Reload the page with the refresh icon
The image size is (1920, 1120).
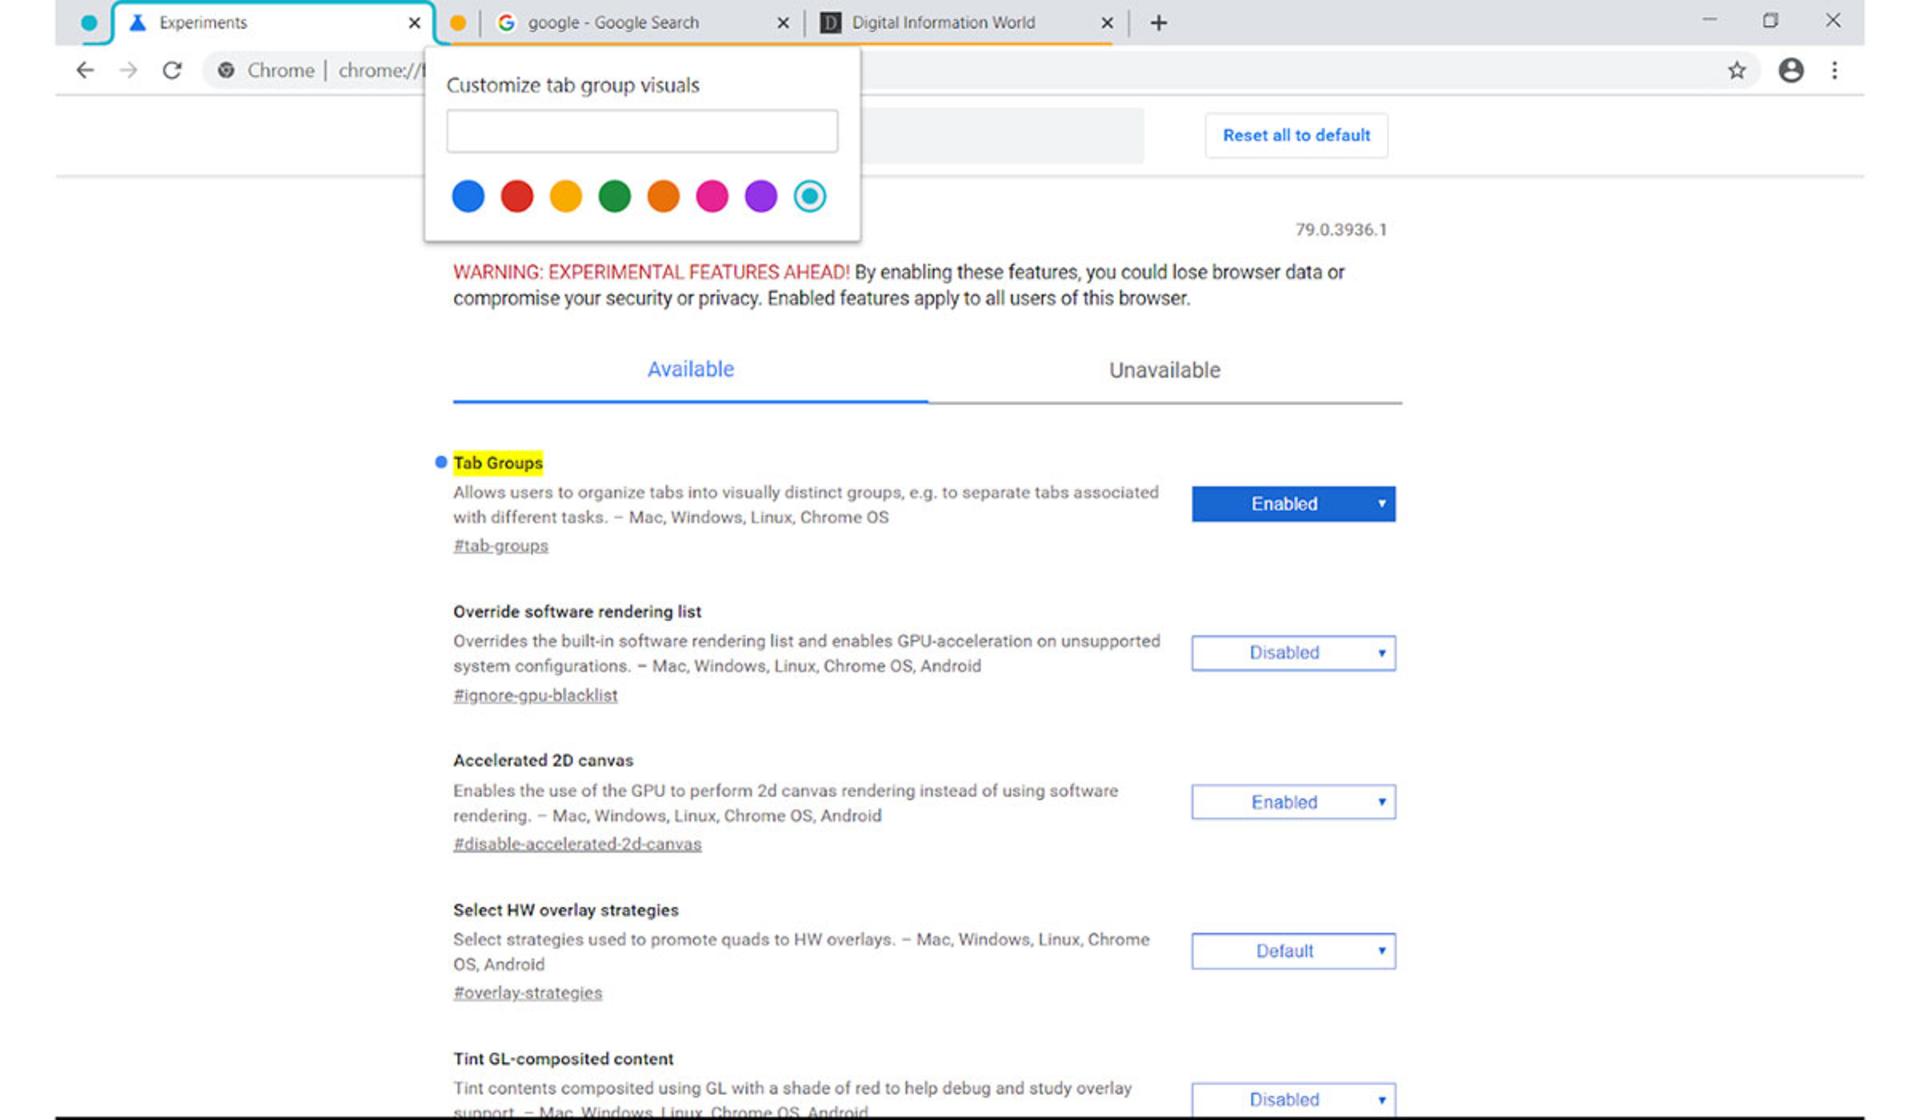172,70
